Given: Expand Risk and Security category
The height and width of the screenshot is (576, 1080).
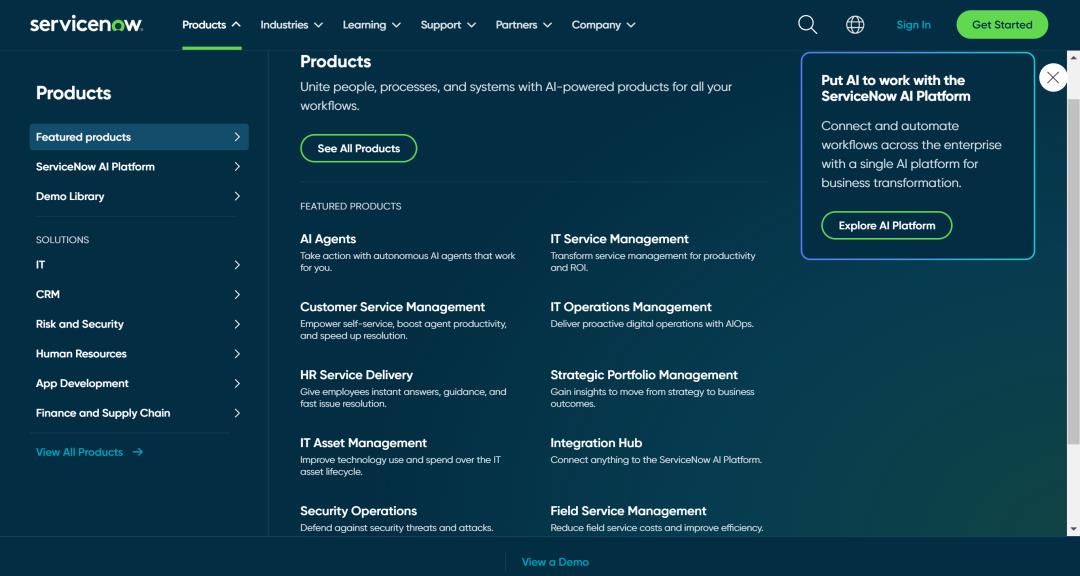Looking at the screenshot, I should (139, 324).
